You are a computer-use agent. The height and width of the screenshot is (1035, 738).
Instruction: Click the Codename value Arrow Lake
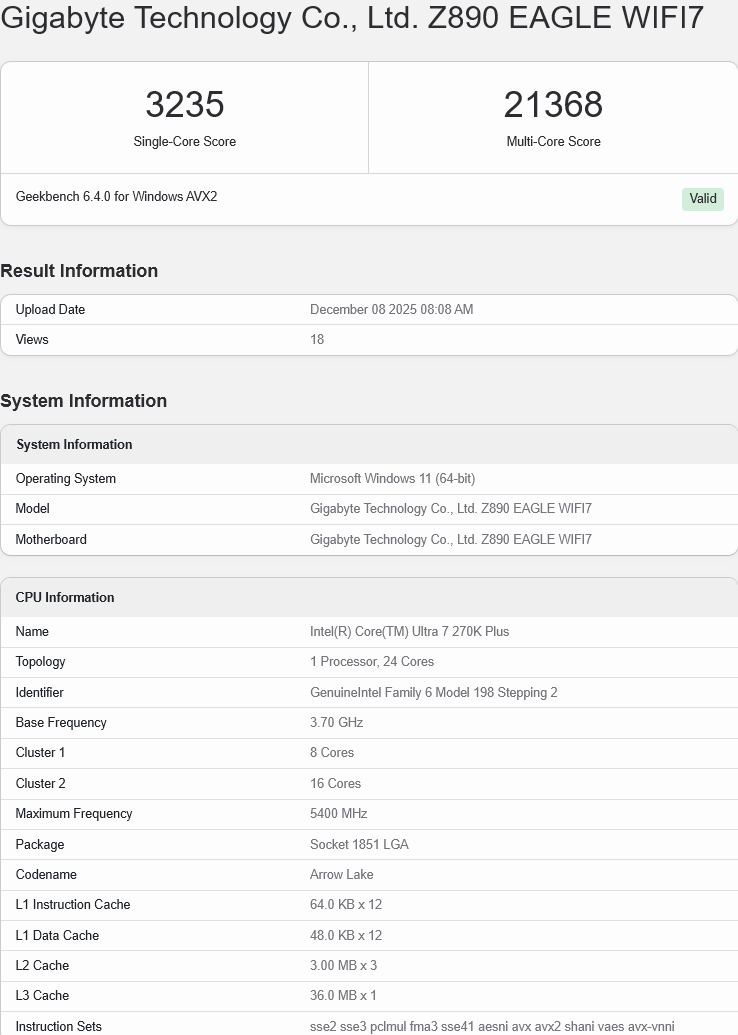pyautogui.click(x=341, y=875)
